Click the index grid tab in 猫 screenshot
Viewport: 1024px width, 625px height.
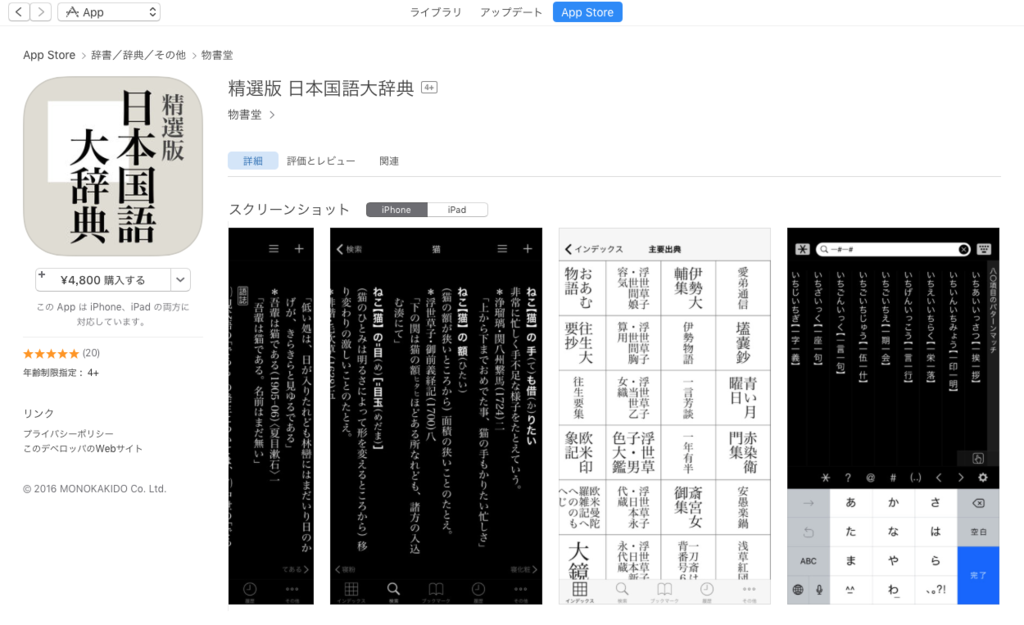click(351, 590)
